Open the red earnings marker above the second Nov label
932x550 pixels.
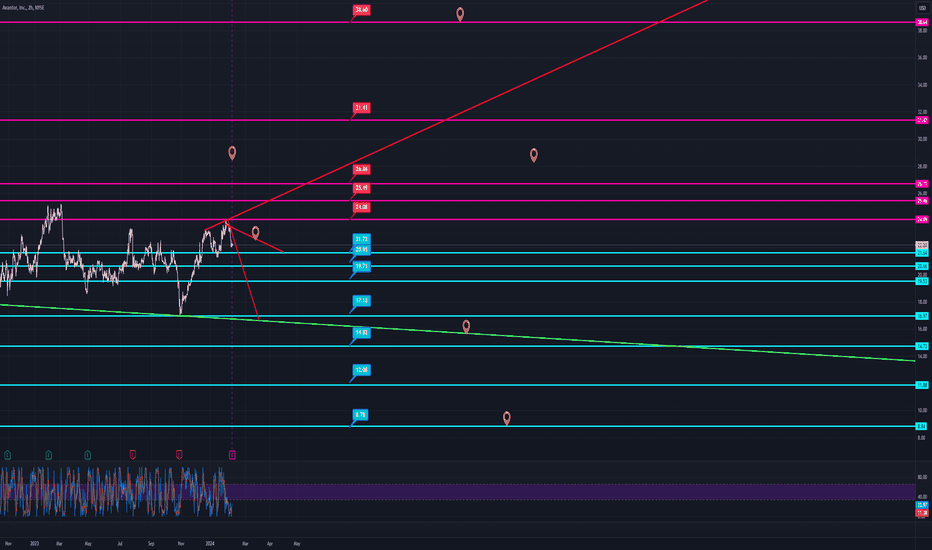tap(179, 455)
